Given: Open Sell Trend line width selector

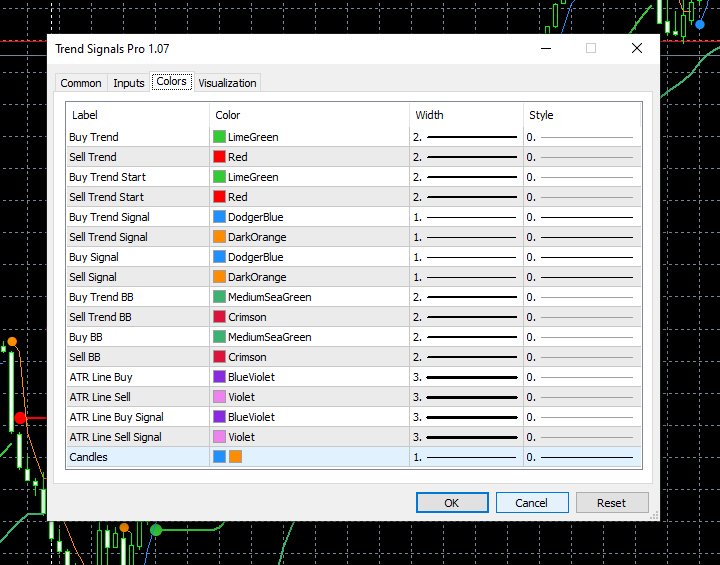Looking at the screenshot, I should click(466, 157).
